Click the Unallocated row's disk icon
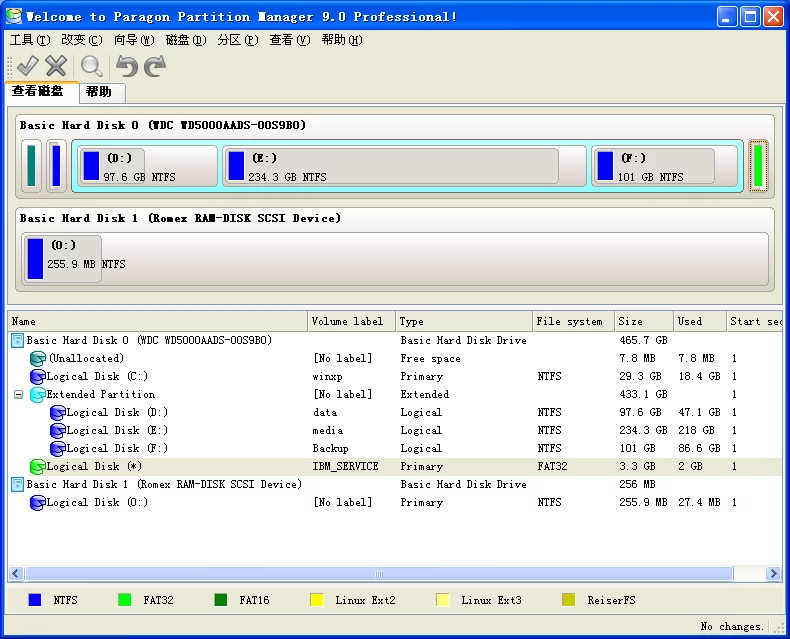 [x=38, y=358]
